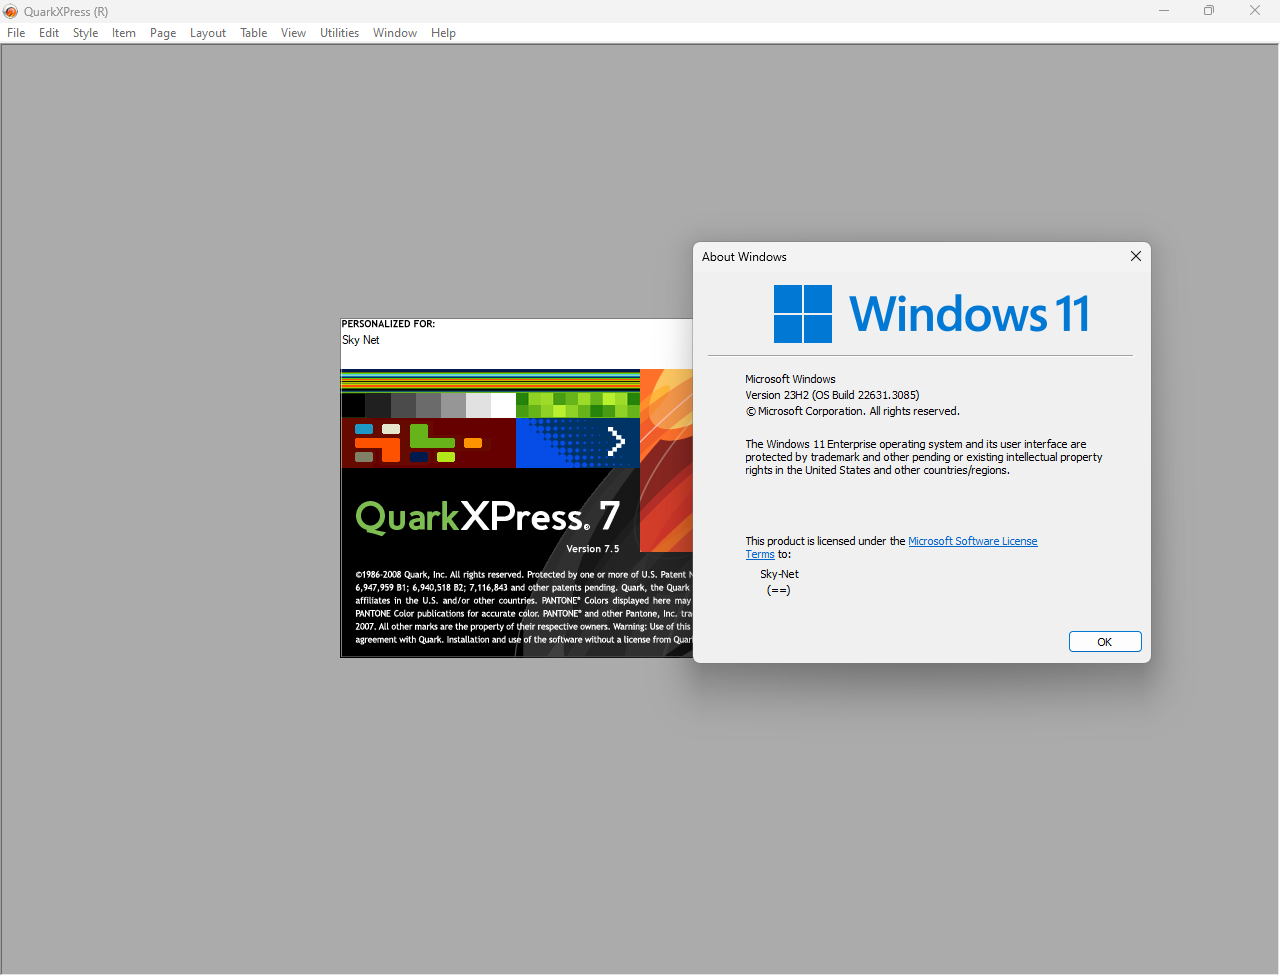
Task: Click the 'Sky Net' name on splash screen
Action: 361,340
